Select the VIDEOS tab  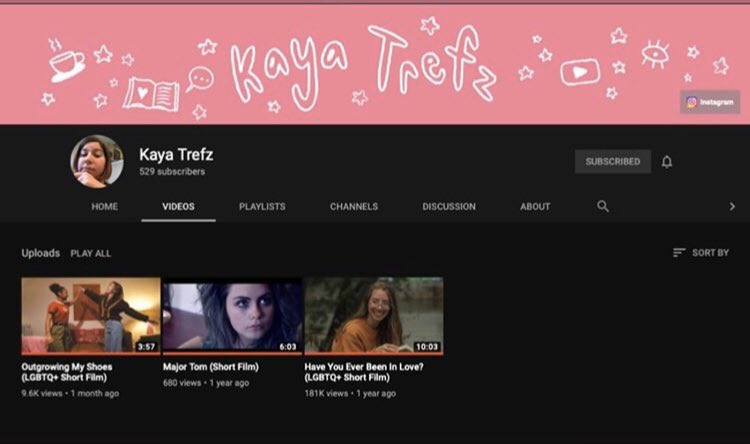pyautogui.click(x=178, y=207)
